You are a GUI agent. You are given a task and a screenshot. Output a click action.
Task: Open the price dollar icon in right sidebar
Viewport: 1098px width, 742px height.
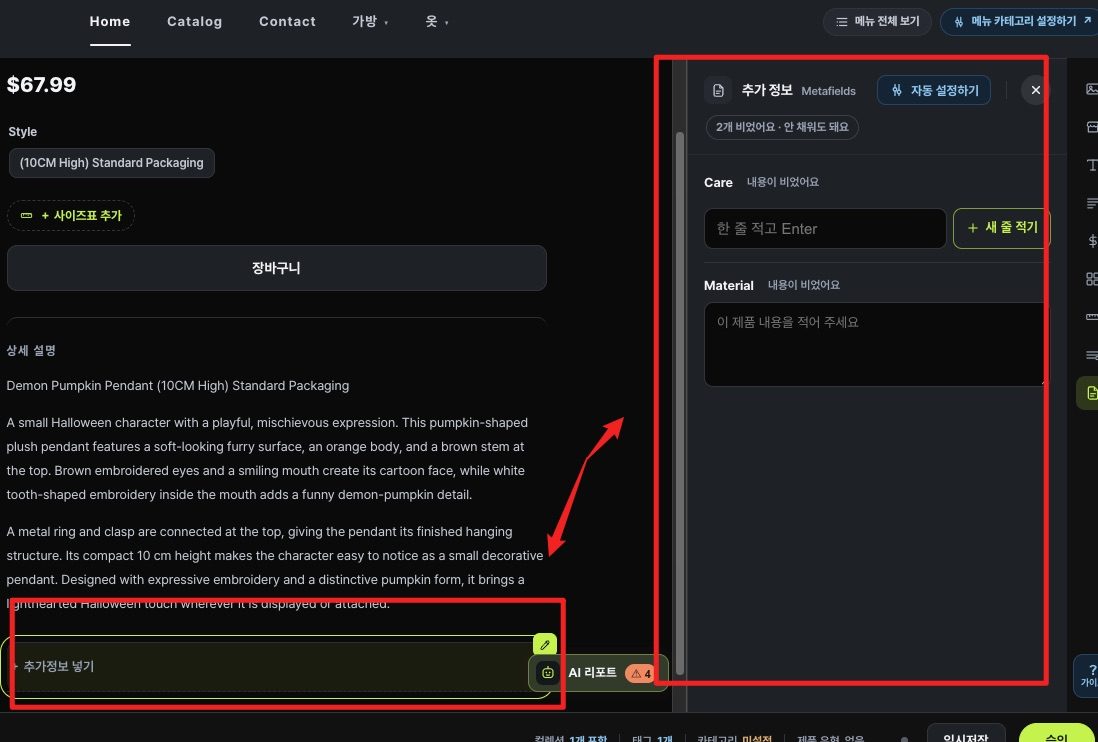pos(1091,241)
